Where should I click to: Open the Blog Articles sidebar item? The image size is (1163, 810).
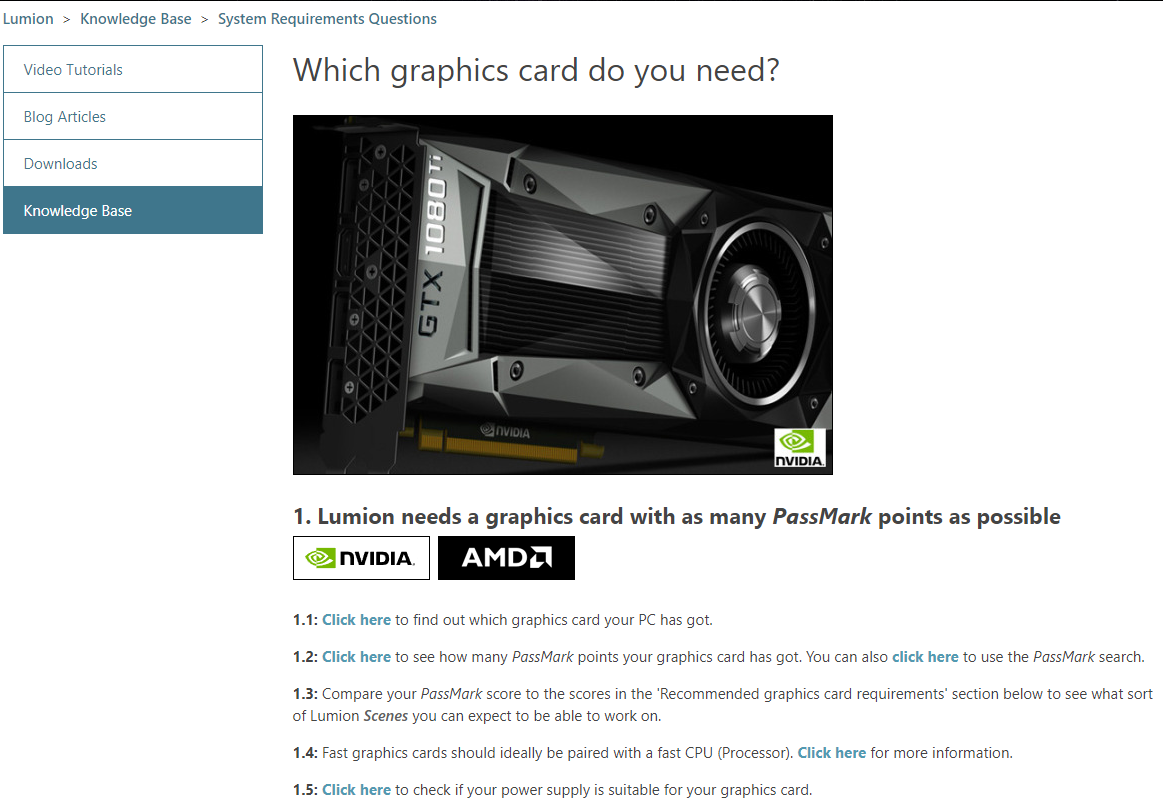[x=133, y=116]
